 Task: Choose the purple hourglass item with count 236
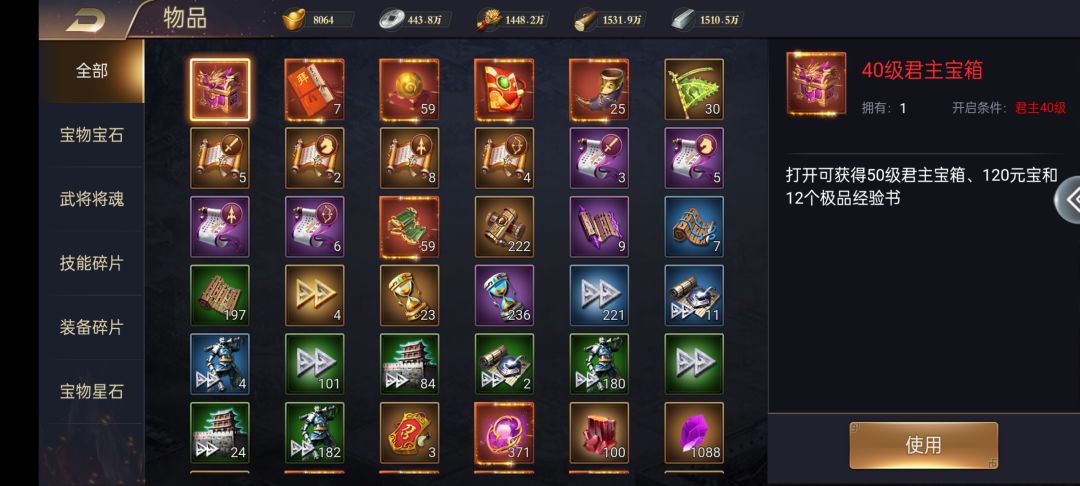[504, 295]
